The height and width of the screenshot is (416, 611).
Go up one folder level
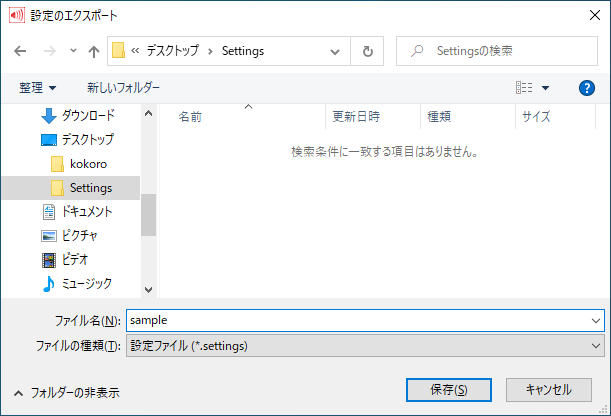(94, 51)
